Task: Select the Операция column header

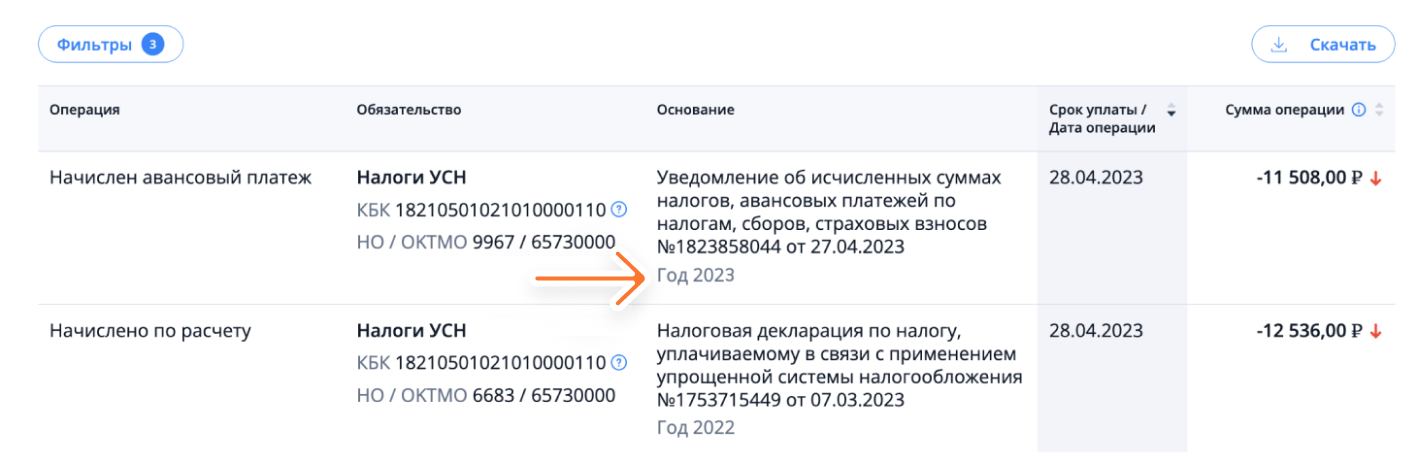Action: click(85, 110)
